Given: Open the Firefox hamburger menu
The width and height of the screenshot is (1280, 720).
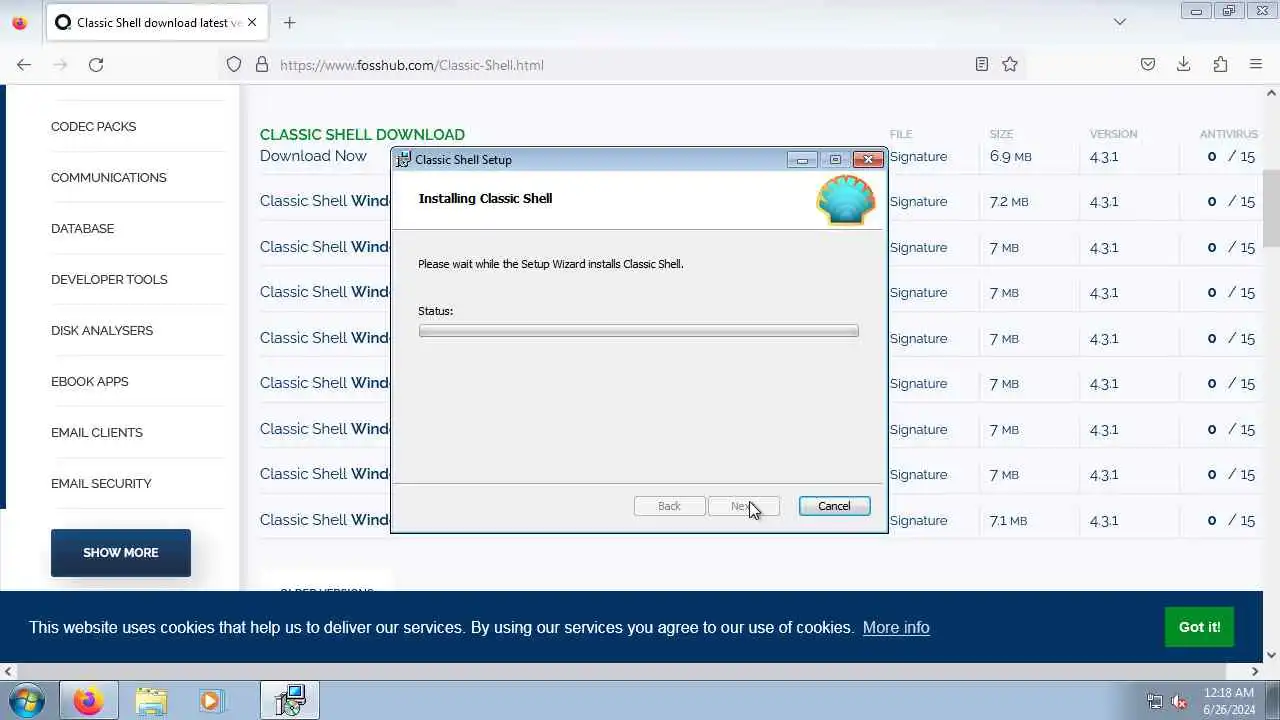Looking at the screenshot, I should click(1256, 64).
